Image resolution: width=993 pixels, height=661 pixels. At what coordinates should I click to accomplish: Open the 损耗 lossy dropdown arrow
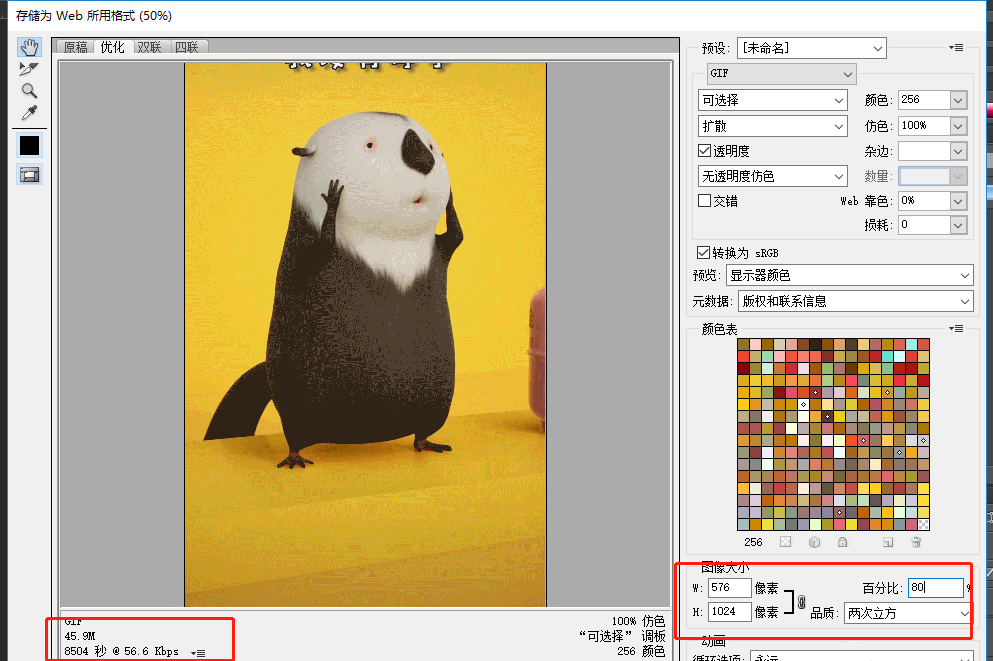pyautogui.click(x=958, y=225)
